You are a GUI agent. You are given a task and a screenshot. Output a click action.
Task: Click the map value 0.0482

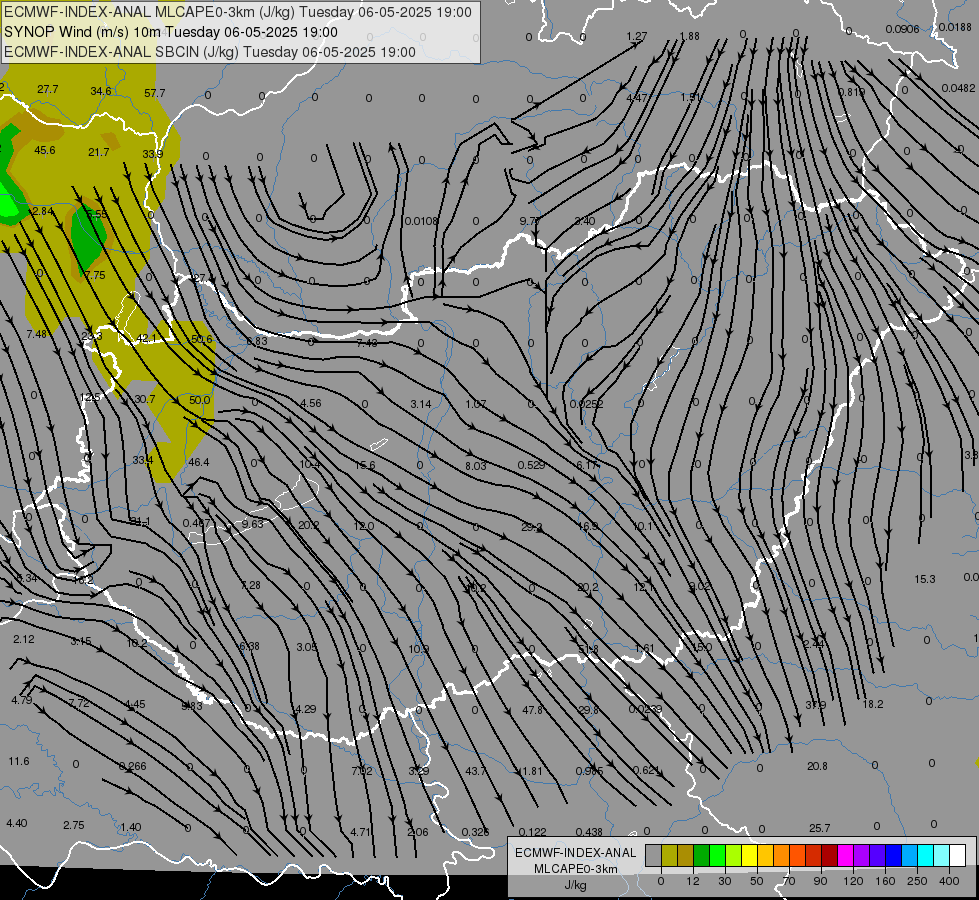958,88
